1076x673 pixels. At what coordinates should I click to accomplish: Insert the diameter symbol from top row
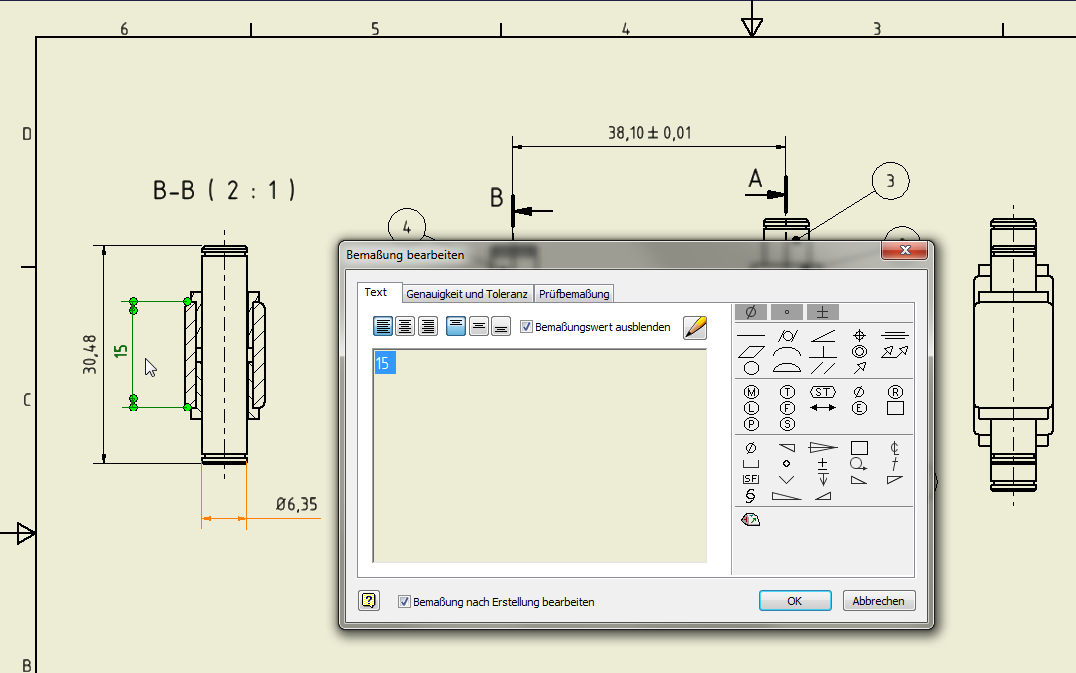coord(751,312)
